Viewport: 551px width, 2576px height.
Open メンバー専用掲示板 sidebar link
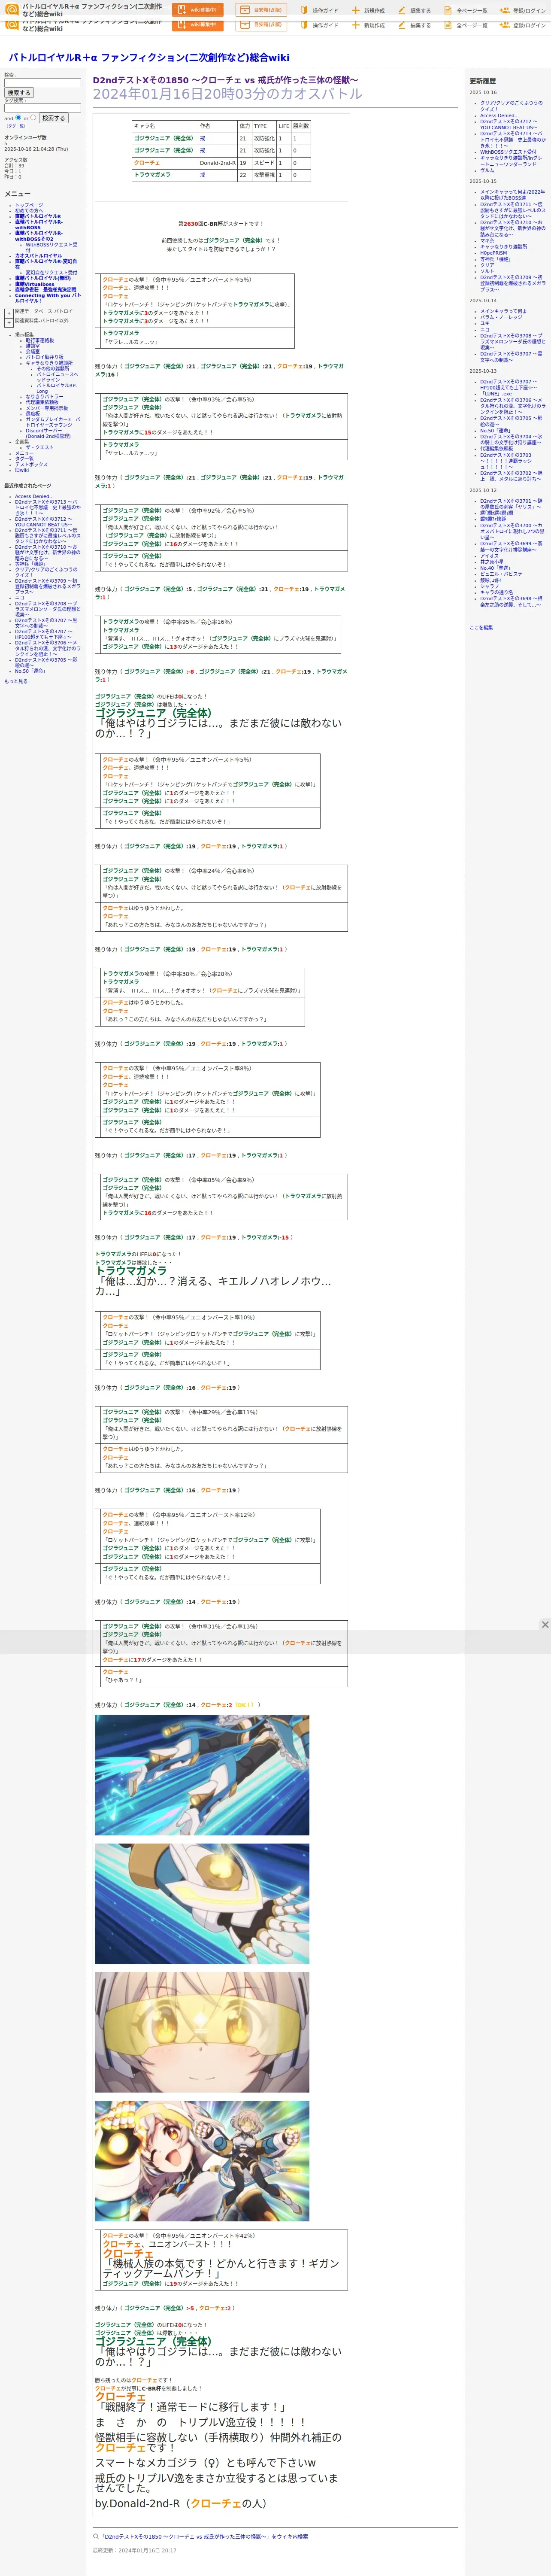pos(47,408)
